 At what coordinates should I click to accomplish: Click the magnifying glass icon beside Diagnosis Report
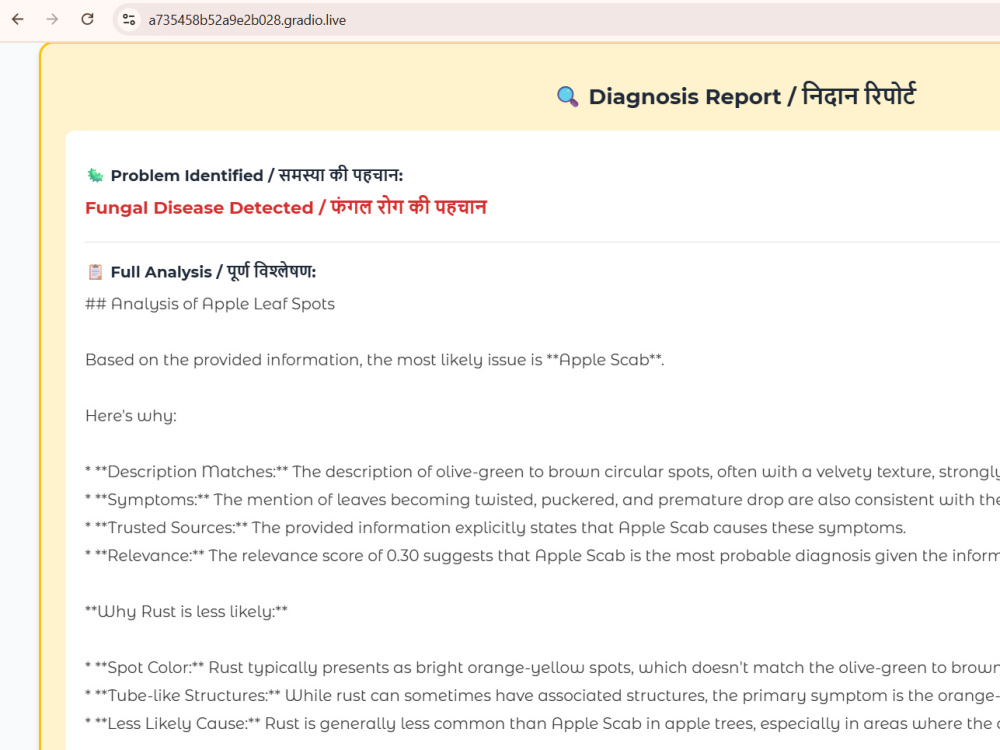tap(567, 96)
